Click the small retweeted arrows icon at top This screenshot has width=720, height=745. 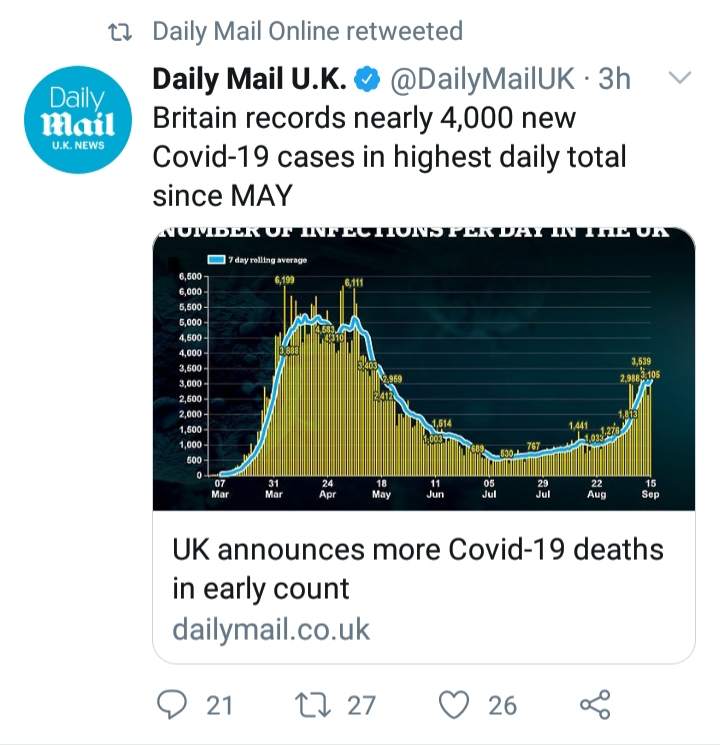pos(122,32)
